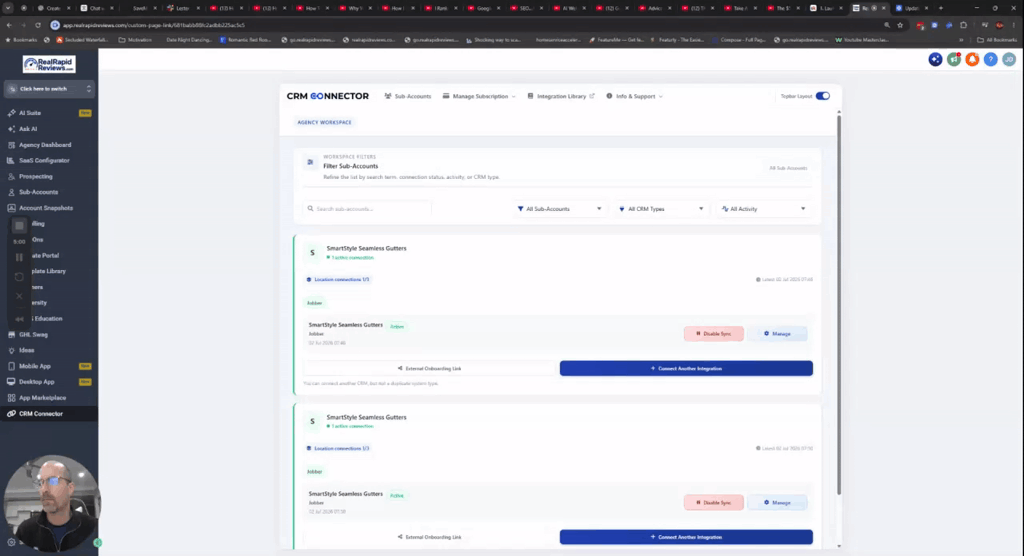
Task: Expand the Click here to switch selector
Action: 50,89
